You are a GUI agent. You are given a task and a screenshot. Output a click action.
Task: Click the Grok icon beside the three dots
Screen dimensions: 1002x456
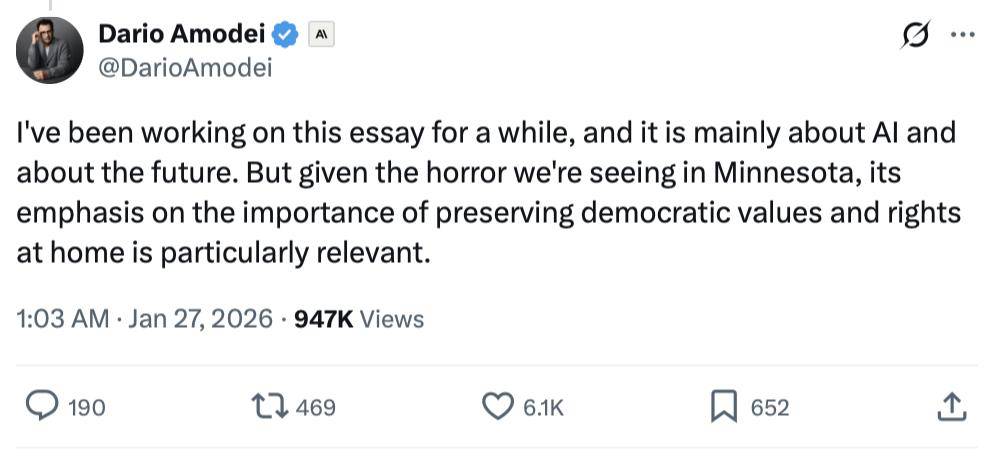[913, 35]
